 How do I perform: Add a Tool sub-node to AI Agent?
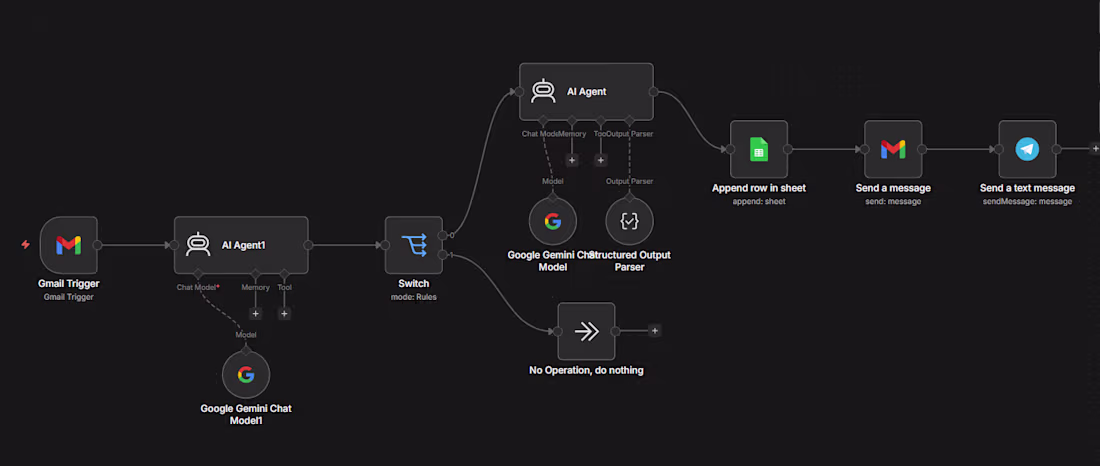(x=601, y=161)
